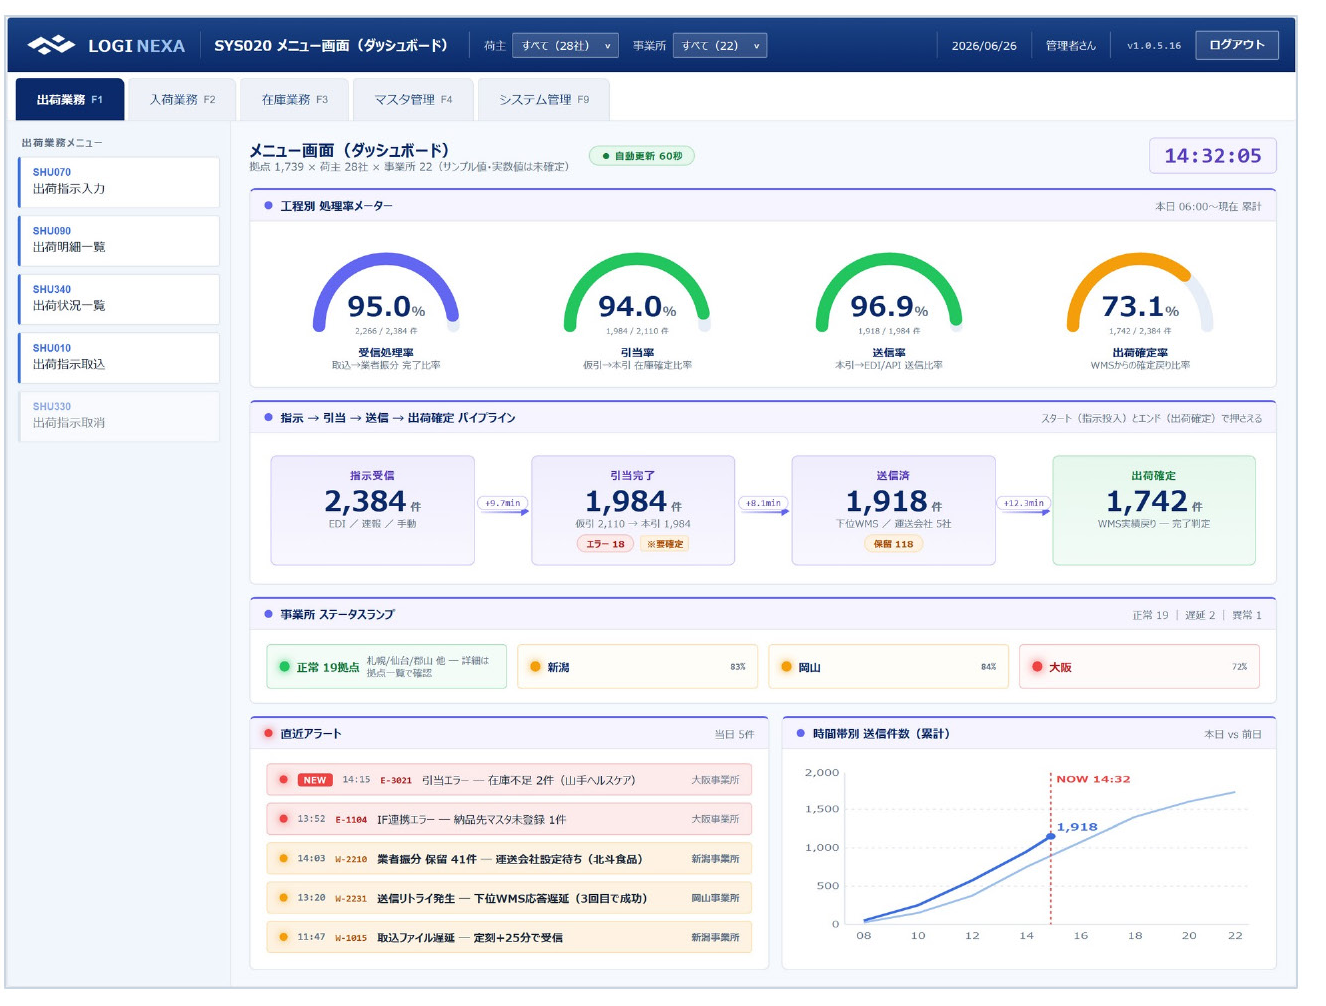Open SHU070 出荷指示入力 menu item
This screenshot has height=1006, width=1326.
click(119, 181)
